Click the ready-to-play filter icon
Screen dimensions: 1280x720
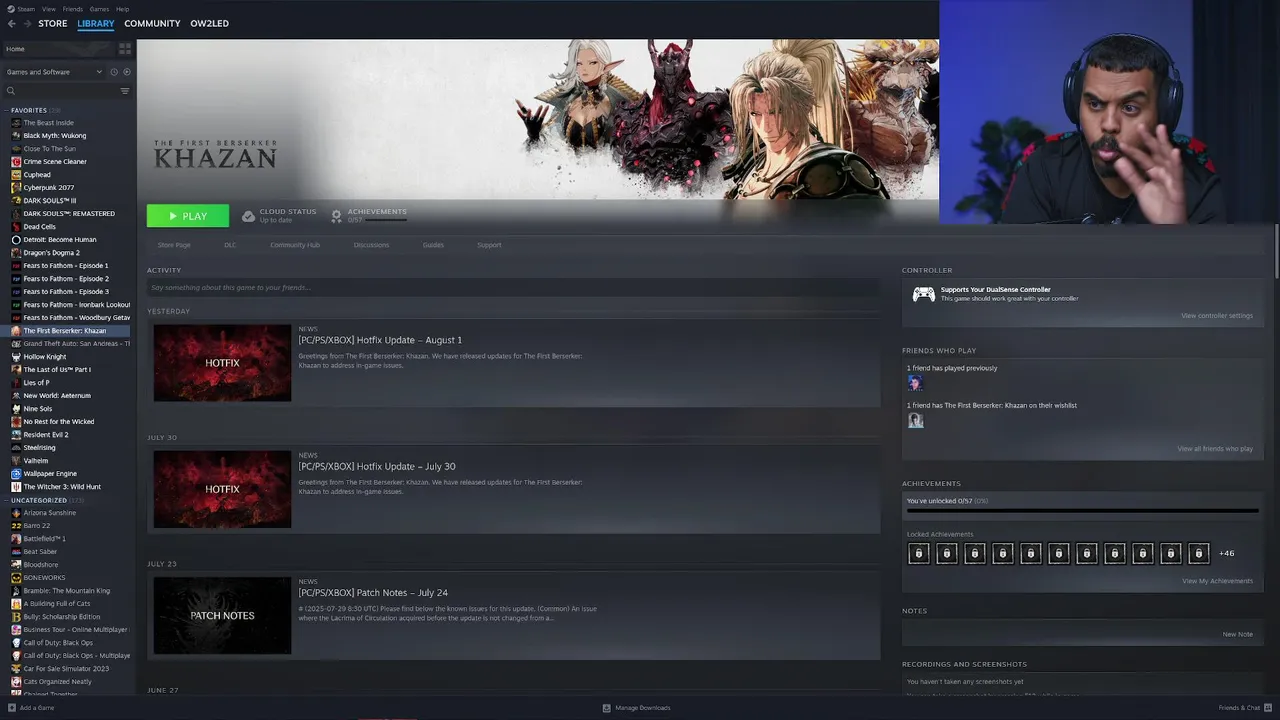pyautogui.click(x=126, y=72)
